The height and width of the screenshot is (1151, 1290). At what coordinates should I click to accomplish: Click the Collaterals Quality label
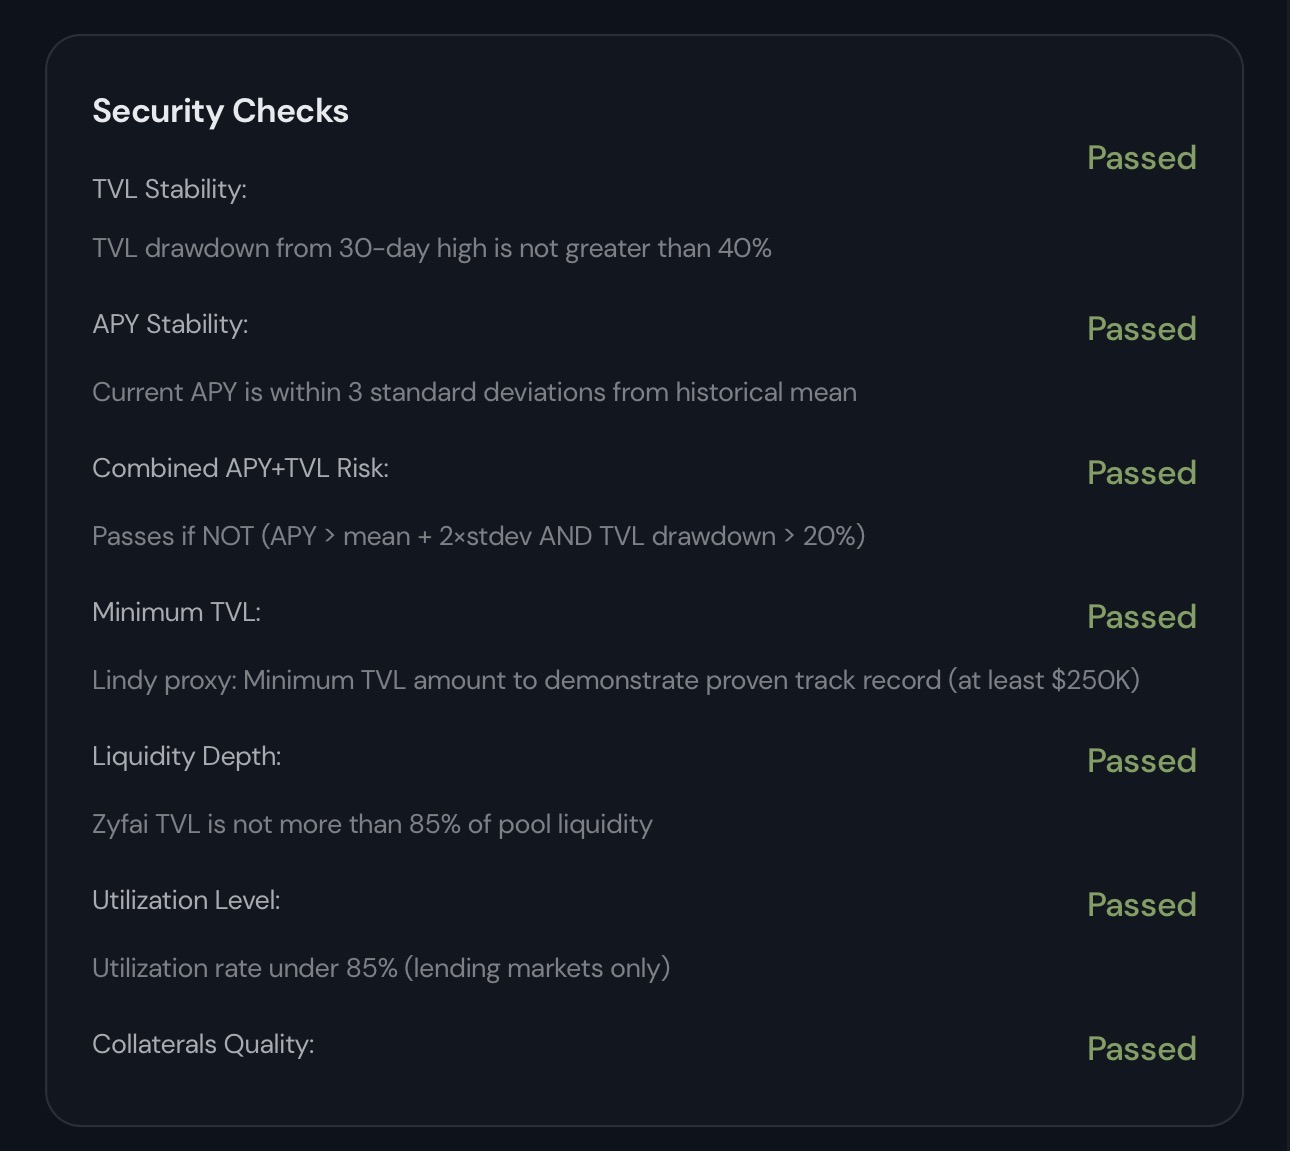pyautogui.click(x=203, y=1044)
